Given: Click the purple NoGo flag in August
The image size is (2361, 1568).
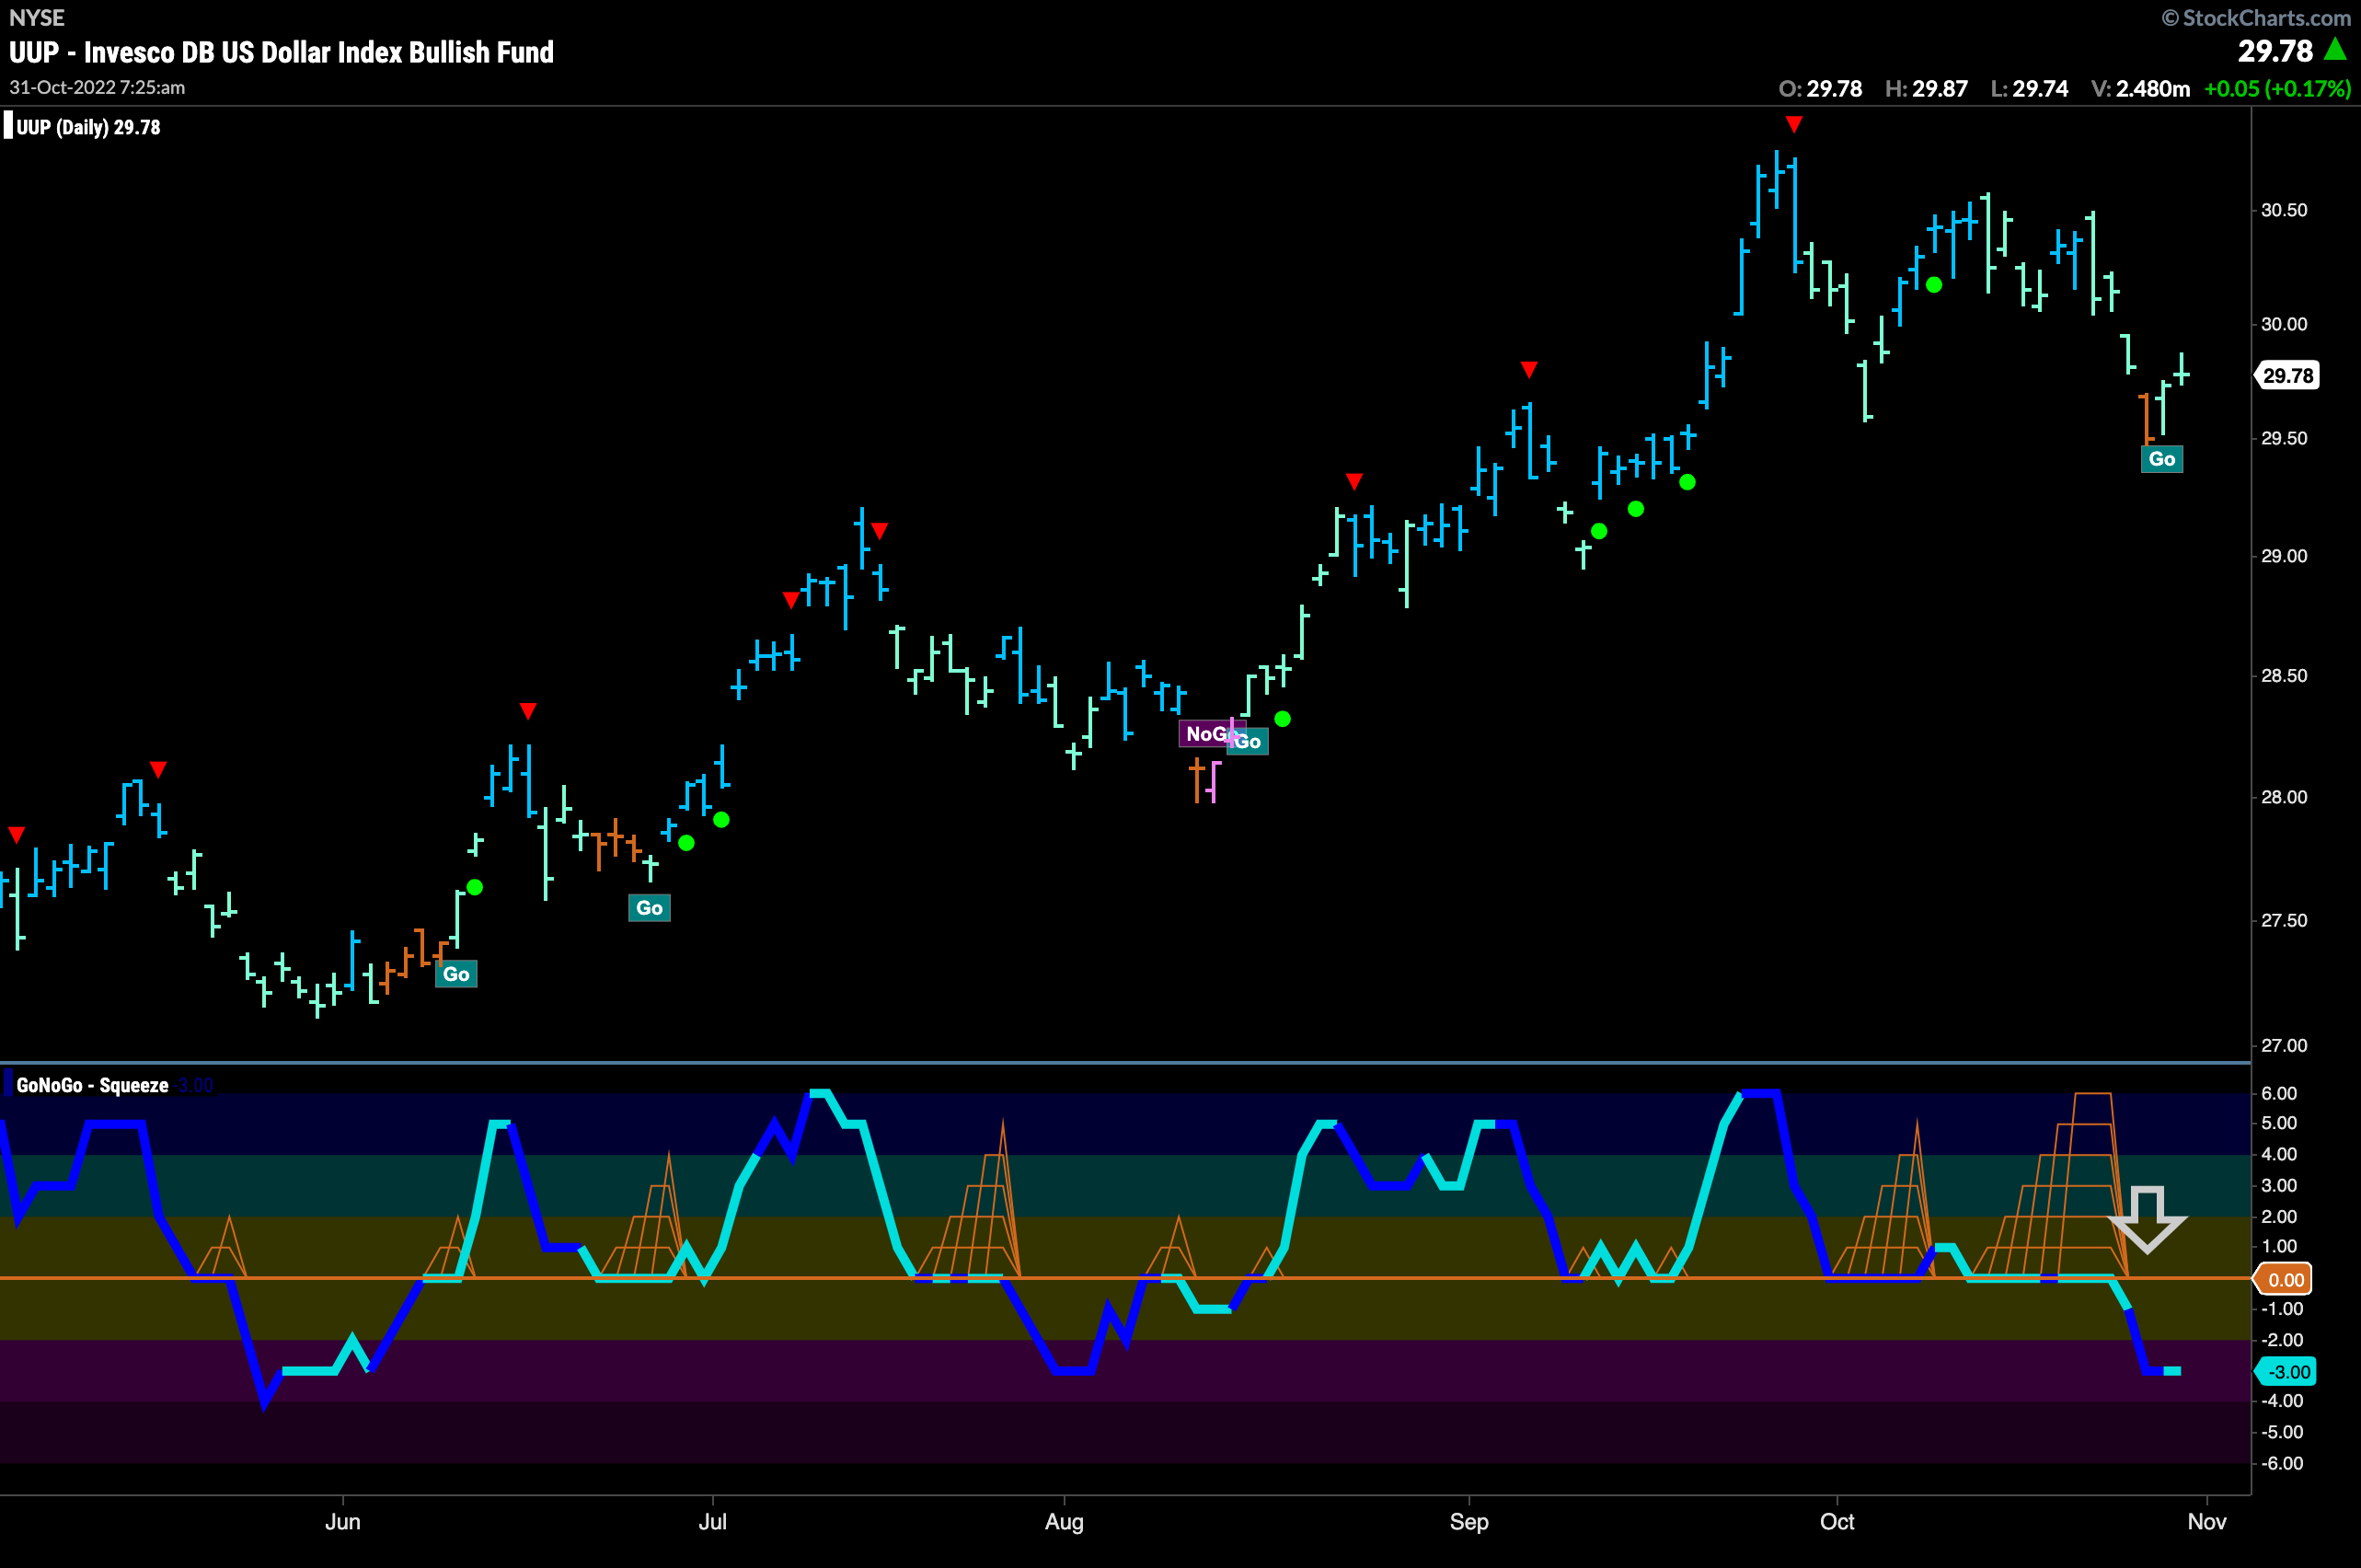Looking at the screenshot, I should pos(1206,734).
